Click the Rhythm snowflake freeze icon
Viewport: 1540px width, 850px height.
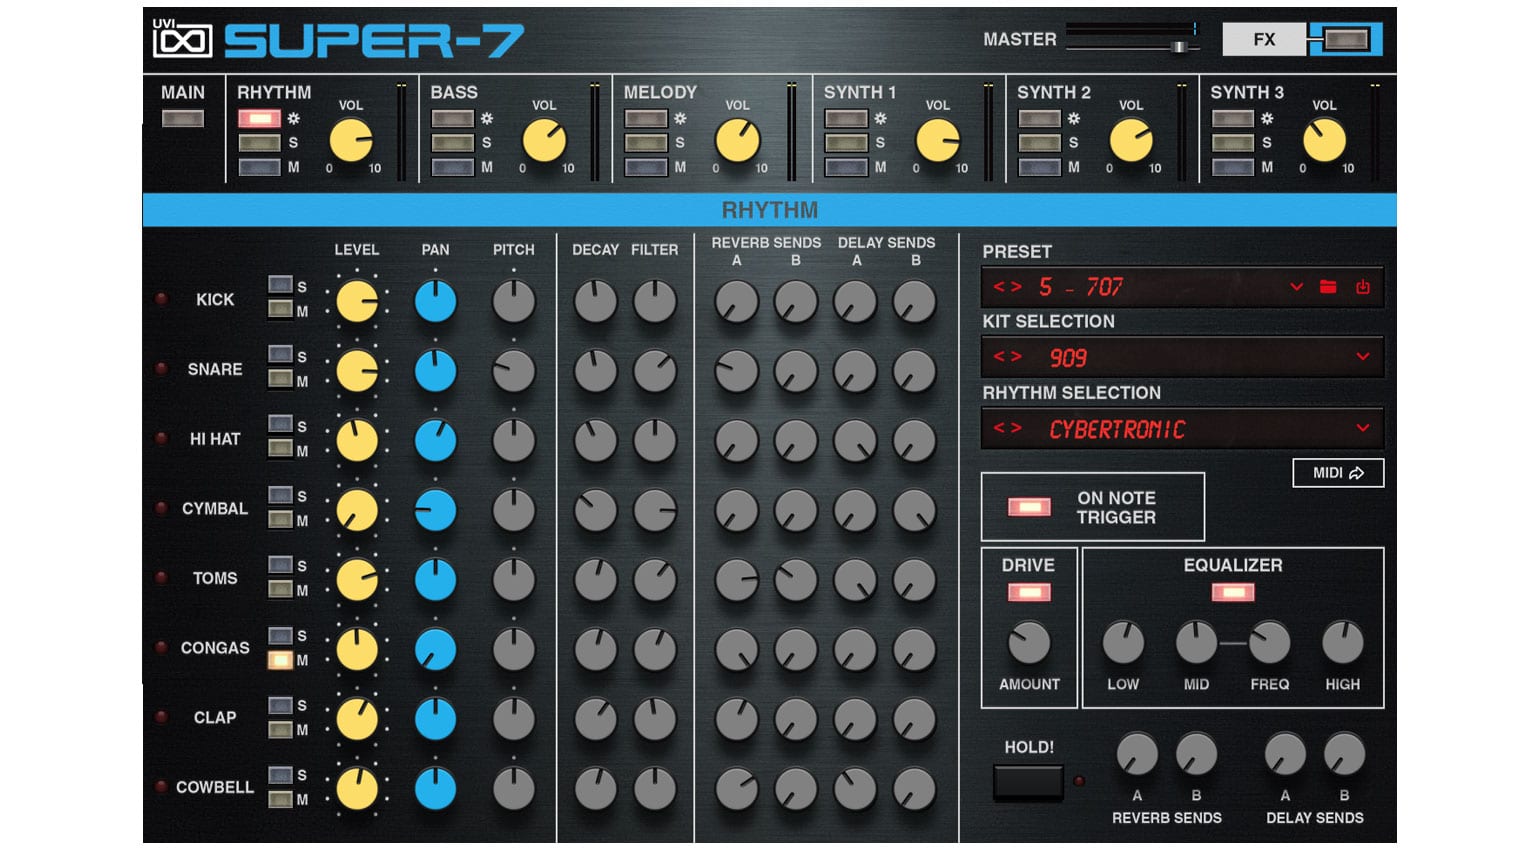(294, 118)
